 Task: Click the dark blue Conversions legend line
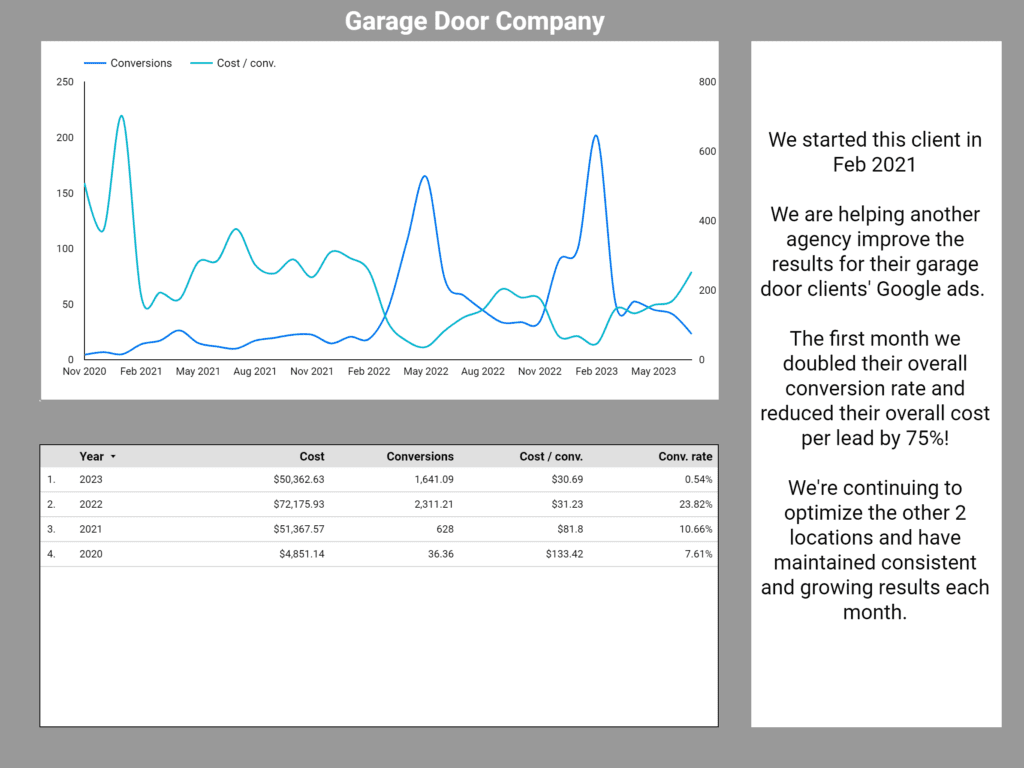click(x=95, y=63)
